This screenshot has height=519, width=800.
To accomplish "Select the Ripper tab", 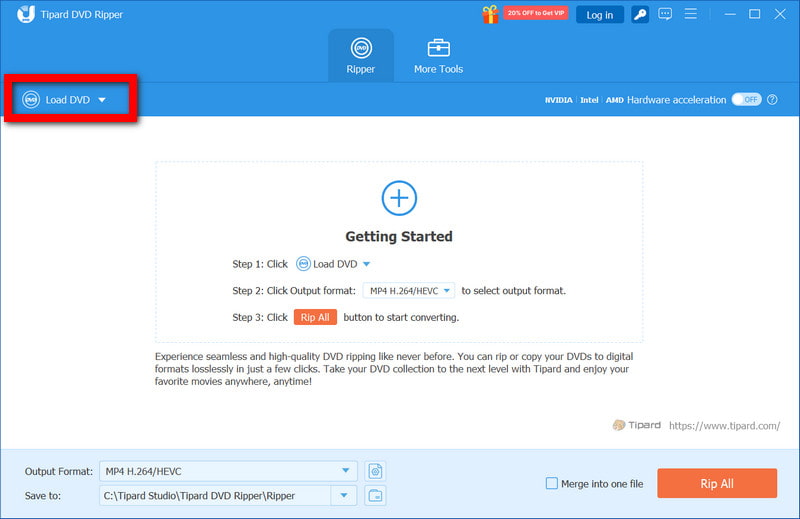I will 361,56.
